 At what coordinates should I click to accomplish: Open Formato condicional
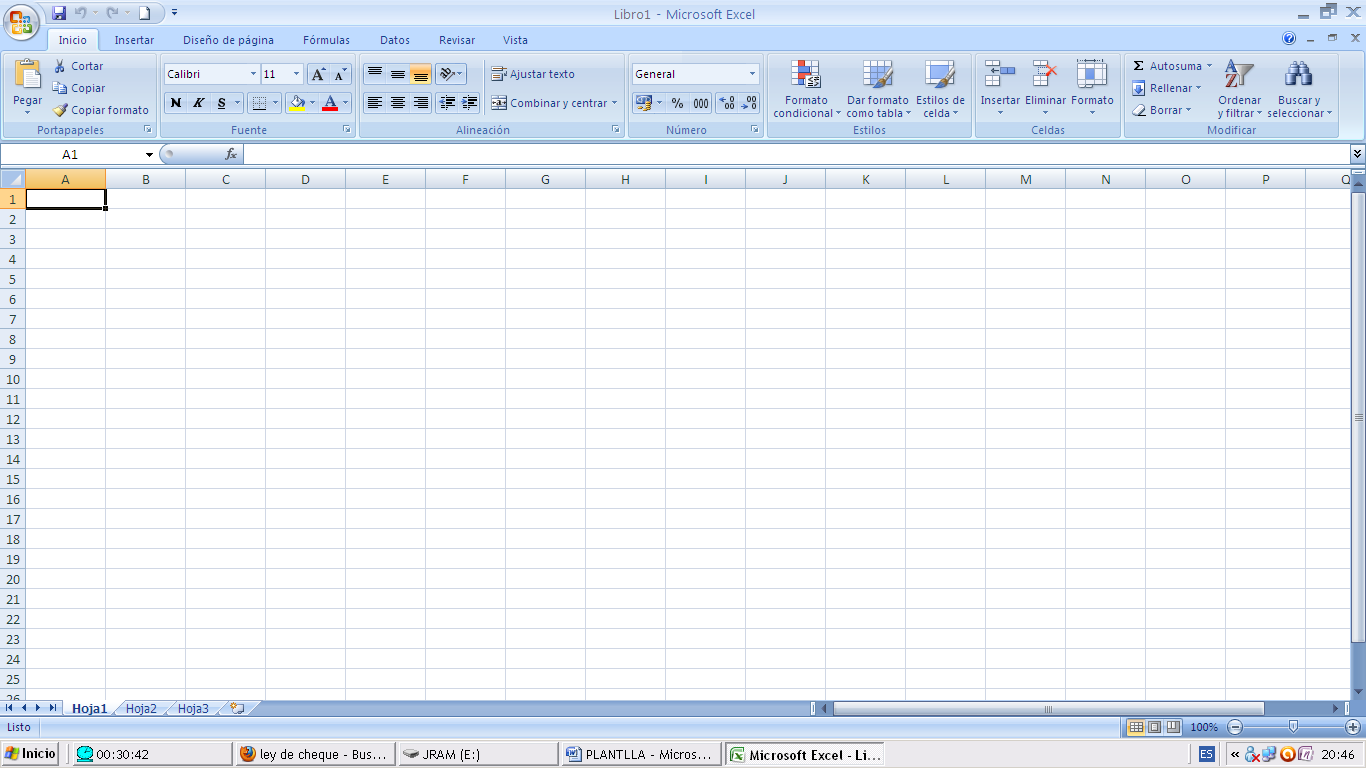click(x=806, y=88)
